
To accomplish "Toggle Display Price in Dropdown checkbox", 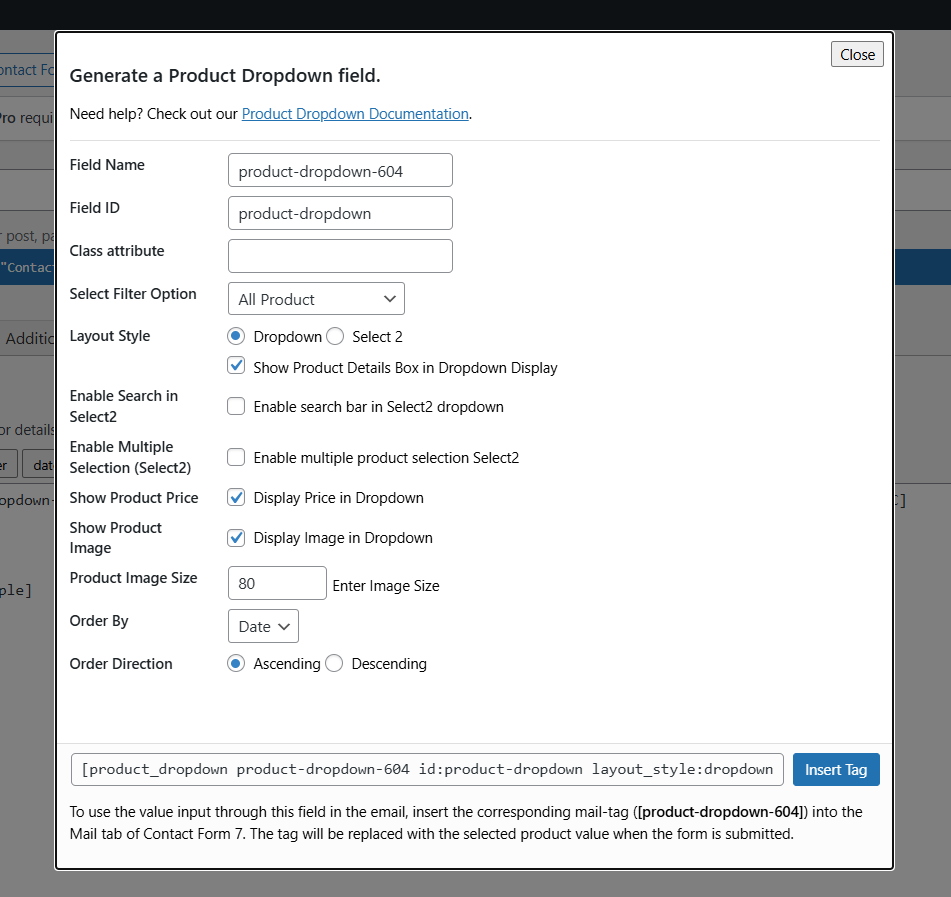I will coord(236,497).
